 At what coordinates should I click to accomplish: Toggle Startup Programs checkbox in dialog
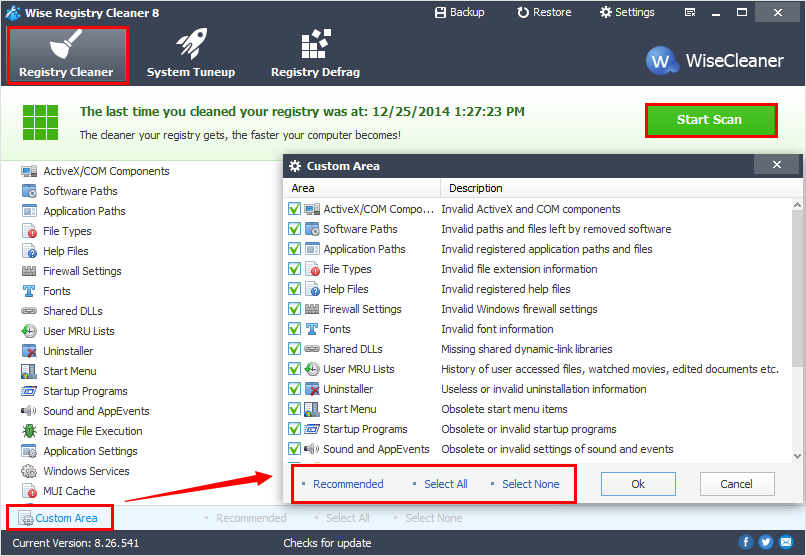295,430
